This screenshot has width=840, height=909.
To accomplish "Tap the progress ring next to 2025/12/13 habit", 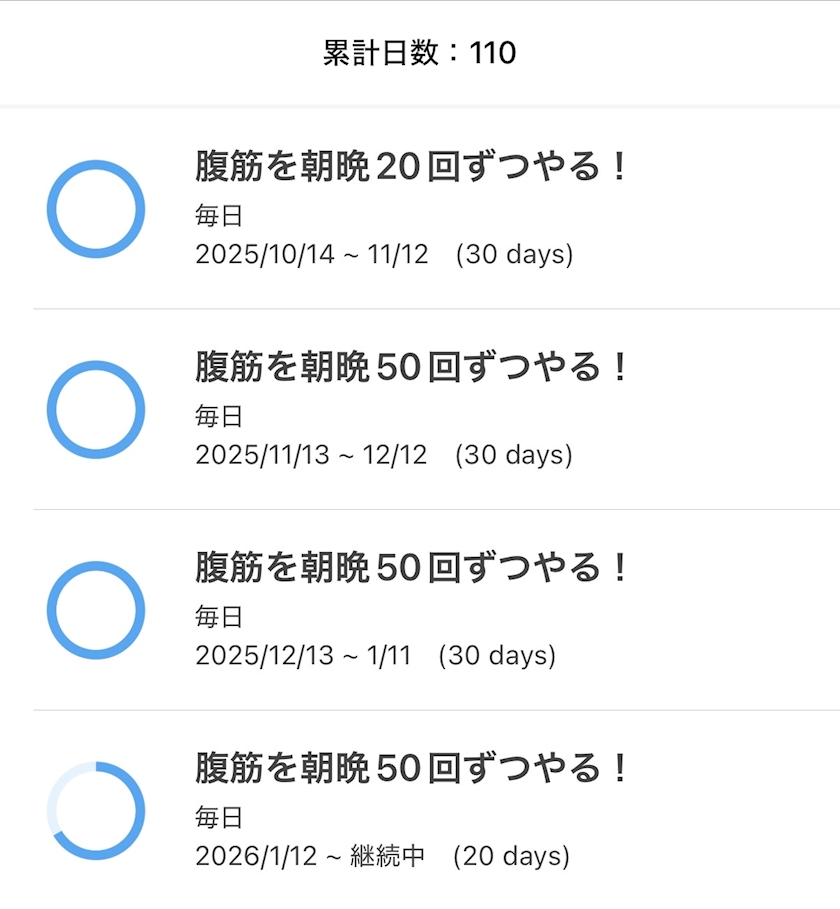I will point(96,610).
